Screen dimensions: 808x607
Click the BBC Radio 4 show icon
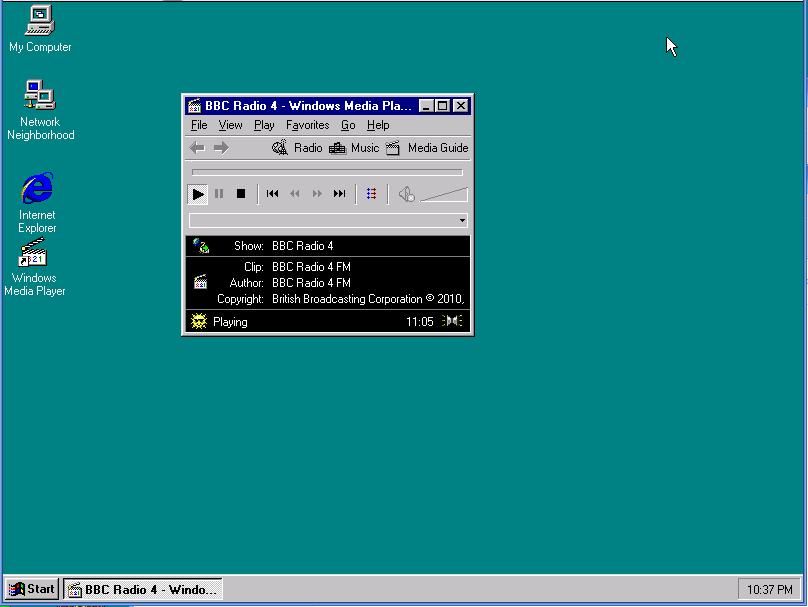pyautogui.click(x=199, y=243)
